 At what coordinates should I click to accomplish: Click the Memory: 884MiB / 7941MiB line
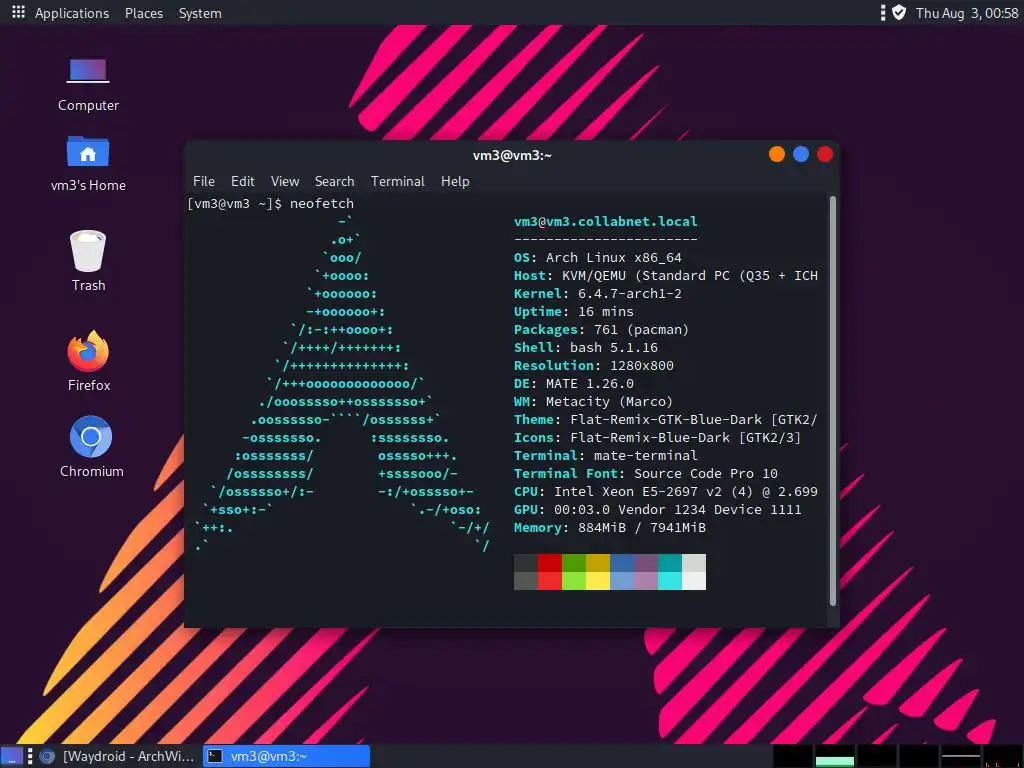610,528
